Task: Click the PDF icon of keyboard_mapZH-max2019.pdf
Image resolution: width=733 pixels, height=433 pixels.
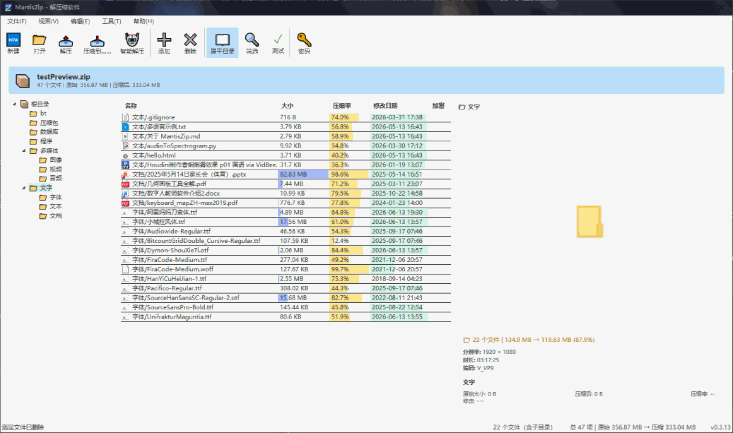Action: (x=125, y=203)
